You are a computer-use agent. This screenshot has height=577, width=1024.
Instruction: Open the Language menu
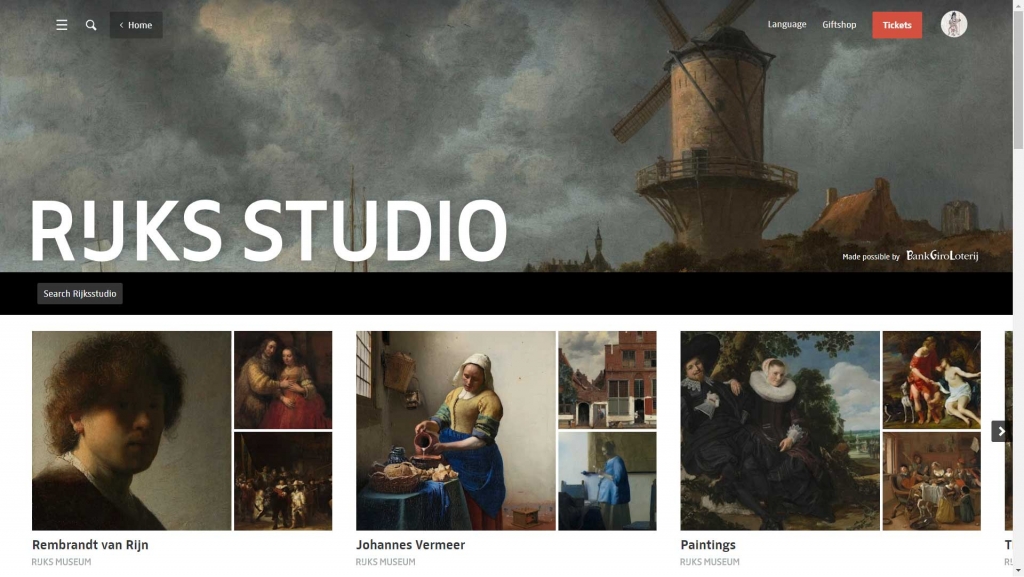786,25
